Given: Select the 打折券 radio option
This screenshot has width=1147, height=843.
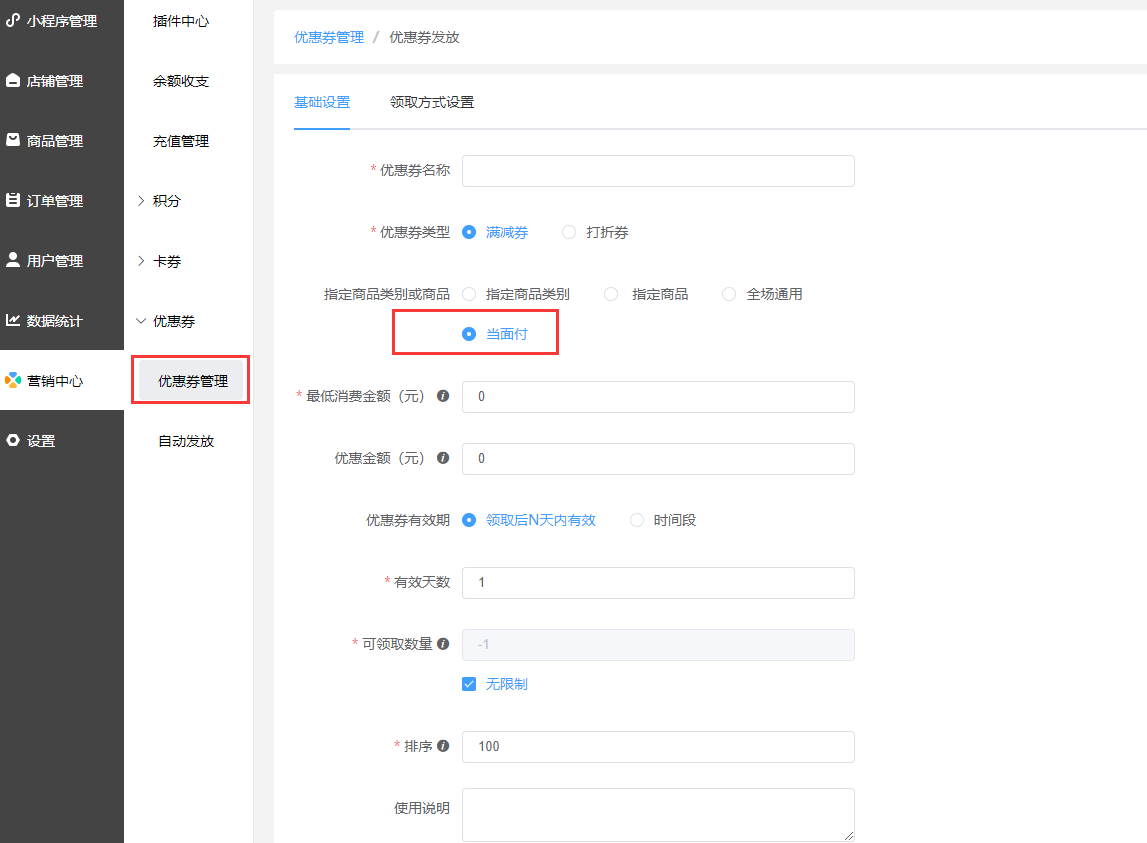Looking at the screenshot, I should click(569, 232).
